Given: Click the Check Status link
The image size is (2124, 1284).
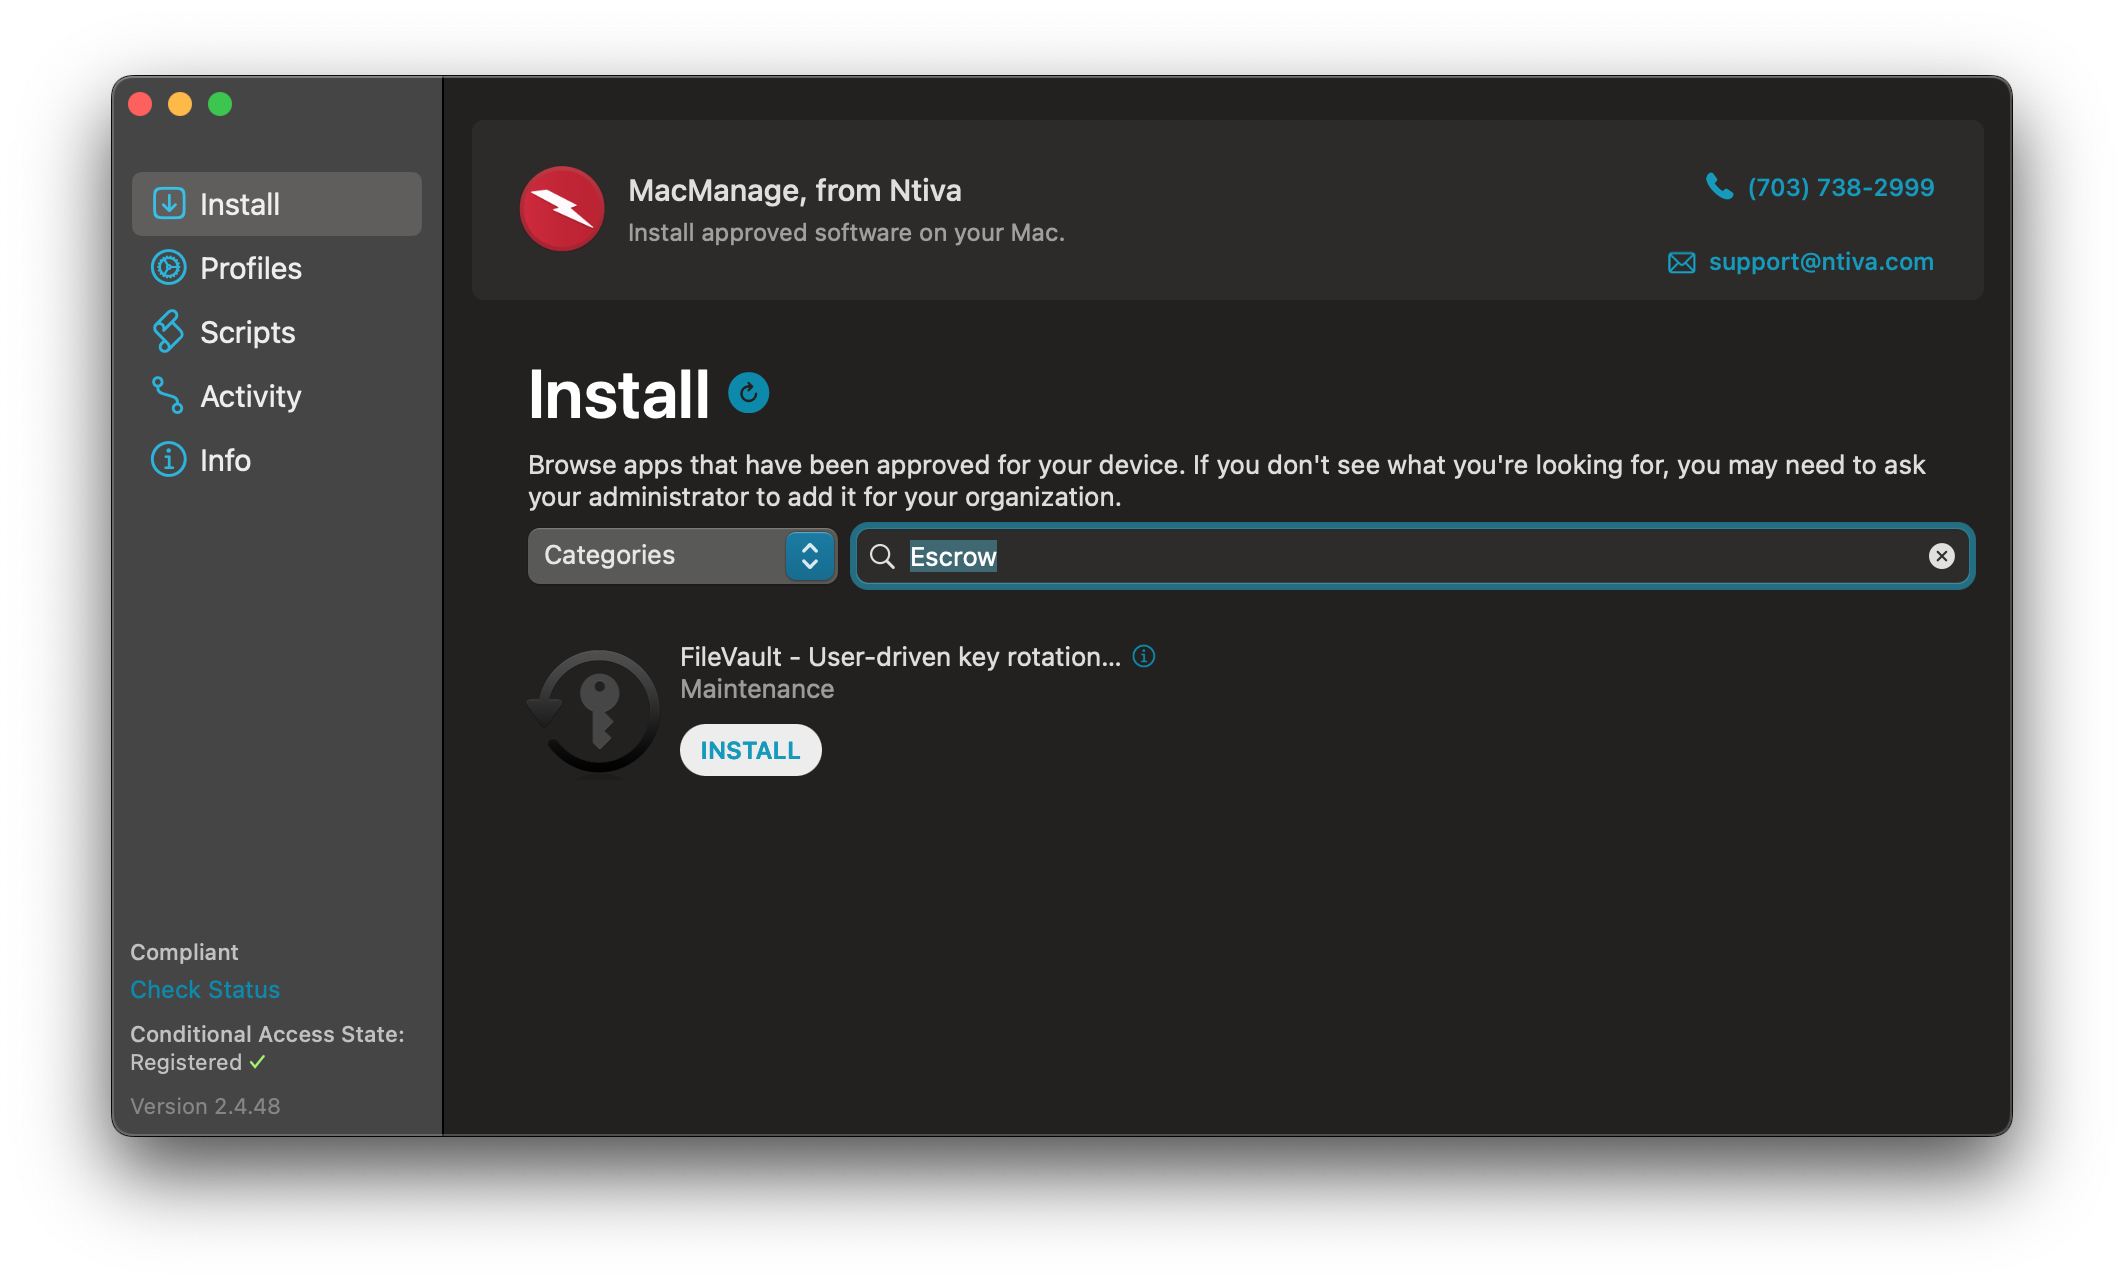Looking at the screenshot, I should click(x=205, y=989).
